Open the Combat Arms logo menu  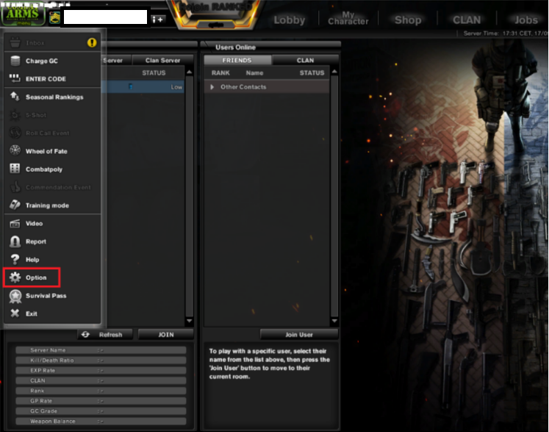[23, 15]
